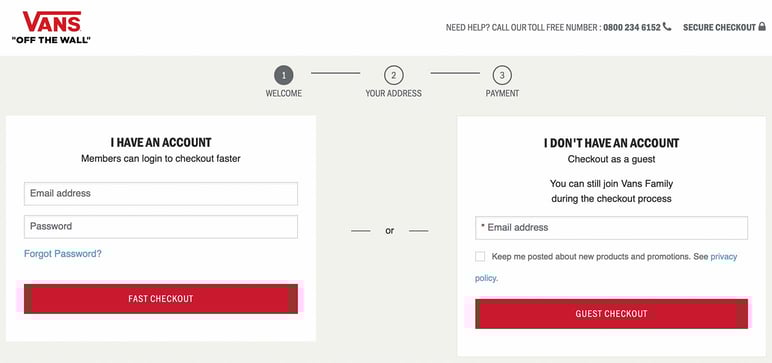Focus the Password field
The image size is (772, 363).
[x=161, y=227]
